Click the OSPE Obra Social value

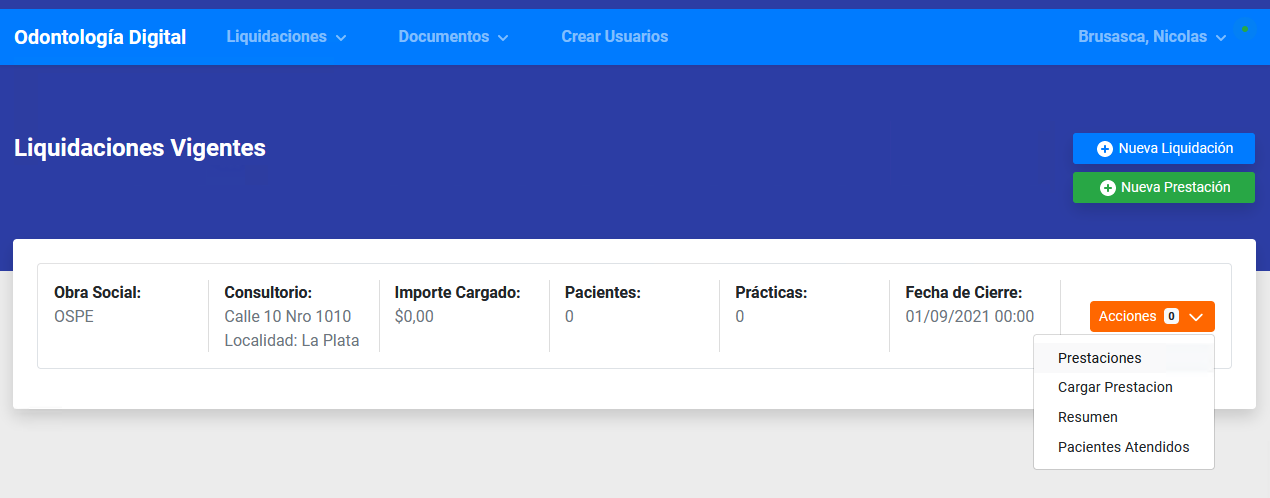pyautogui.click(x=74, y=317)
